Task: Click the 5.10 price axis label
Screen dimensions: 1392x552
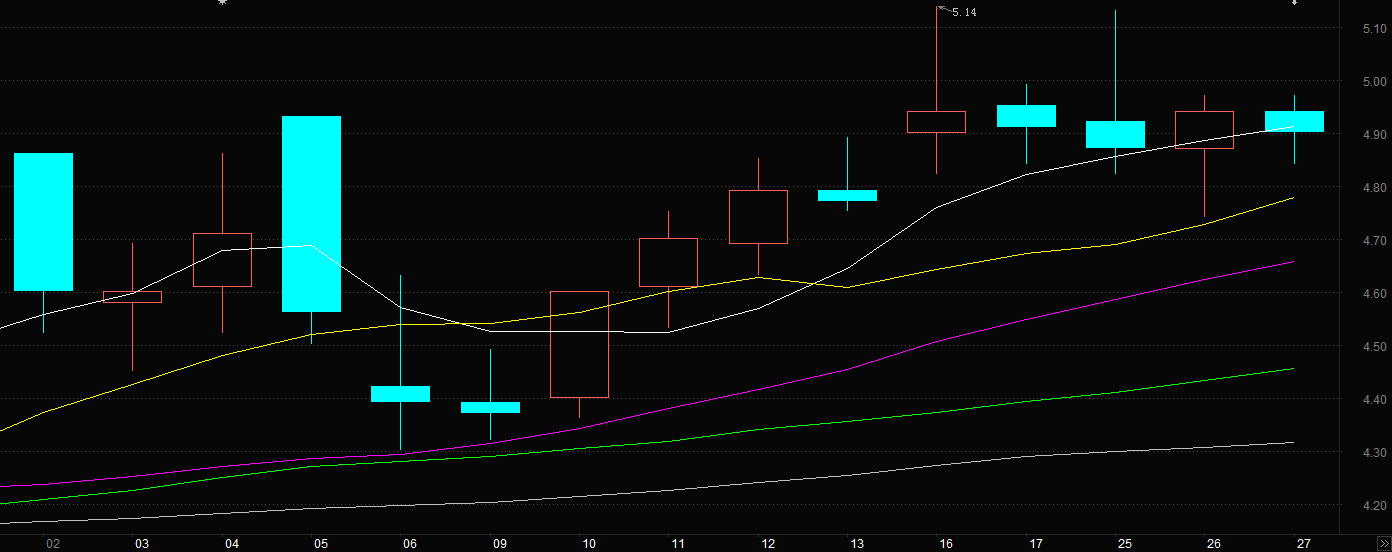Action: tap(1374, 29)
